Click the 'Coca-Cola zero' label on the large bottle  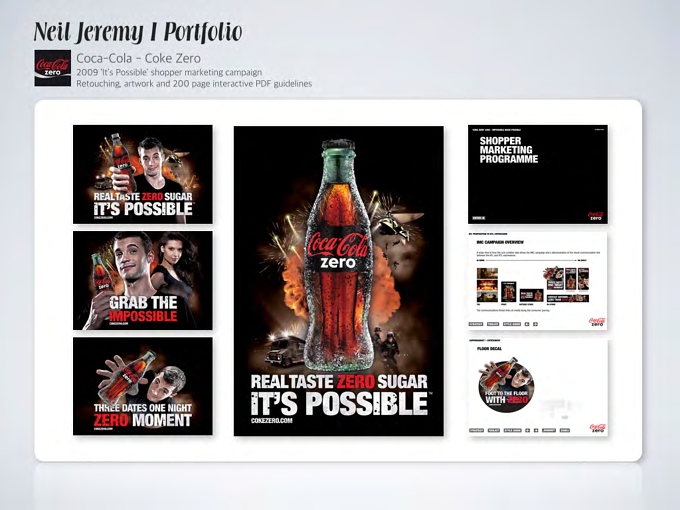coord(339,250)
